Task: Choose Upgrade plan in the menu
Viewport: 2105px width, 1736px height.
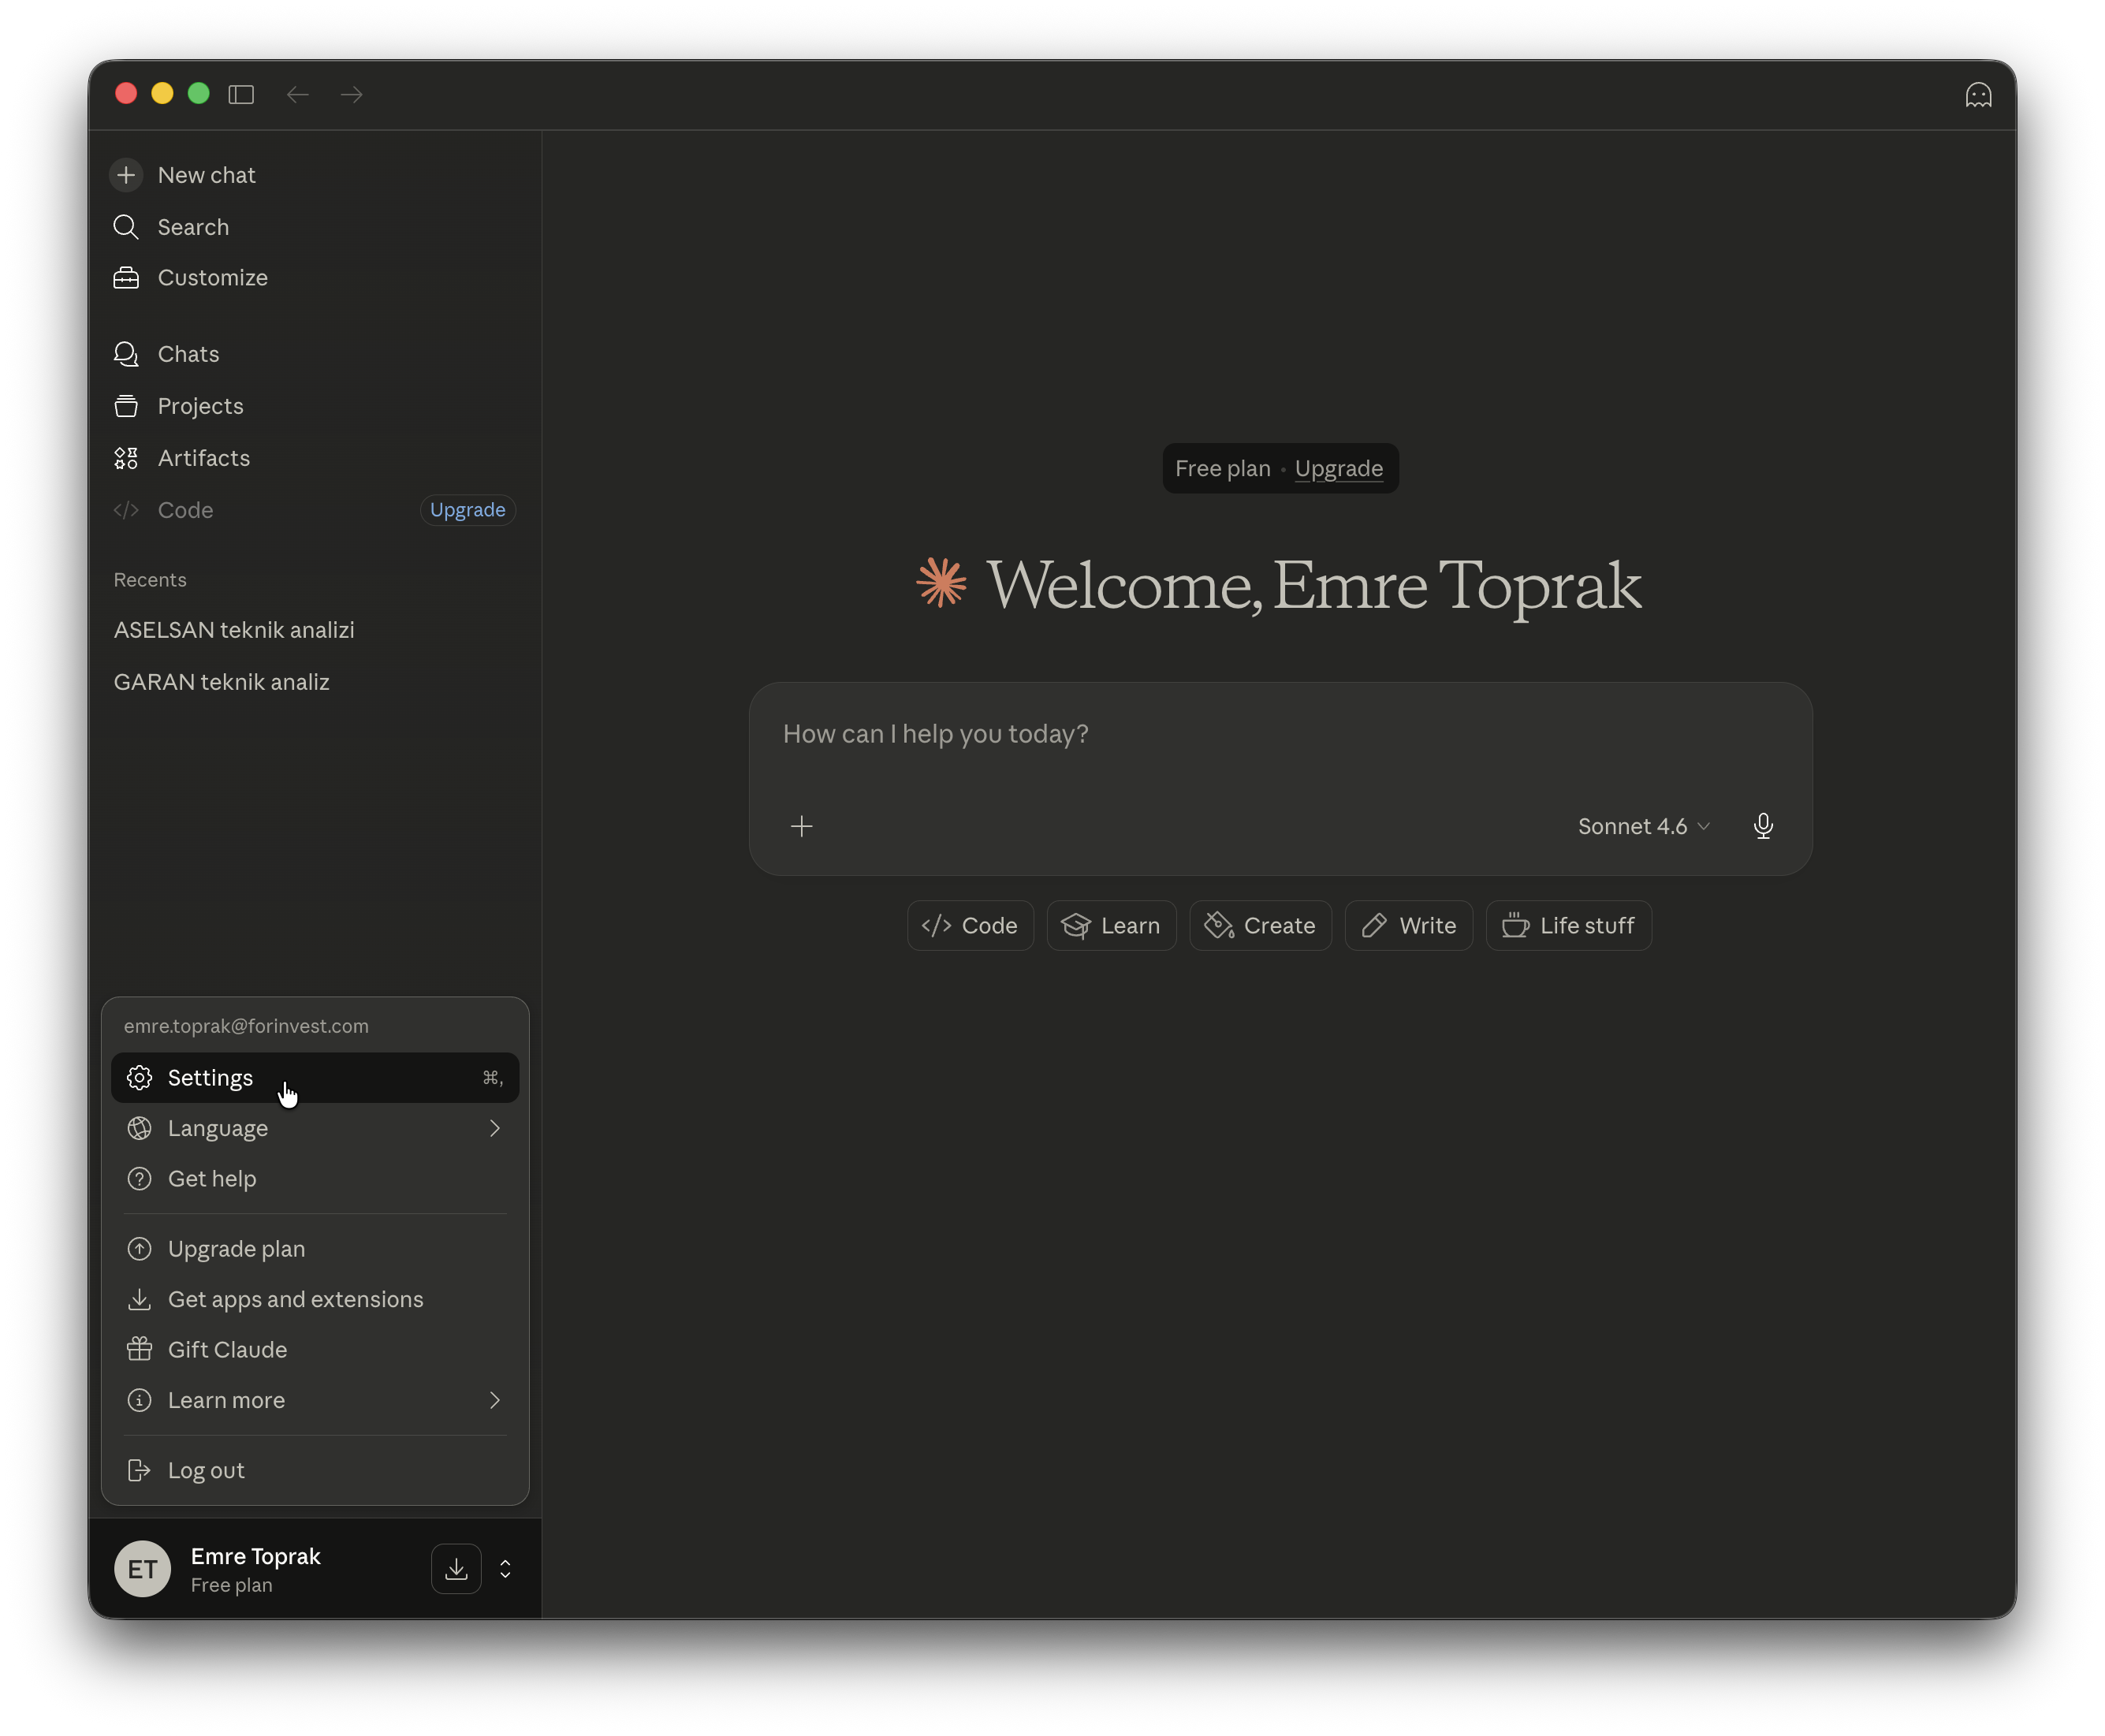Action: click(314, 1249)
